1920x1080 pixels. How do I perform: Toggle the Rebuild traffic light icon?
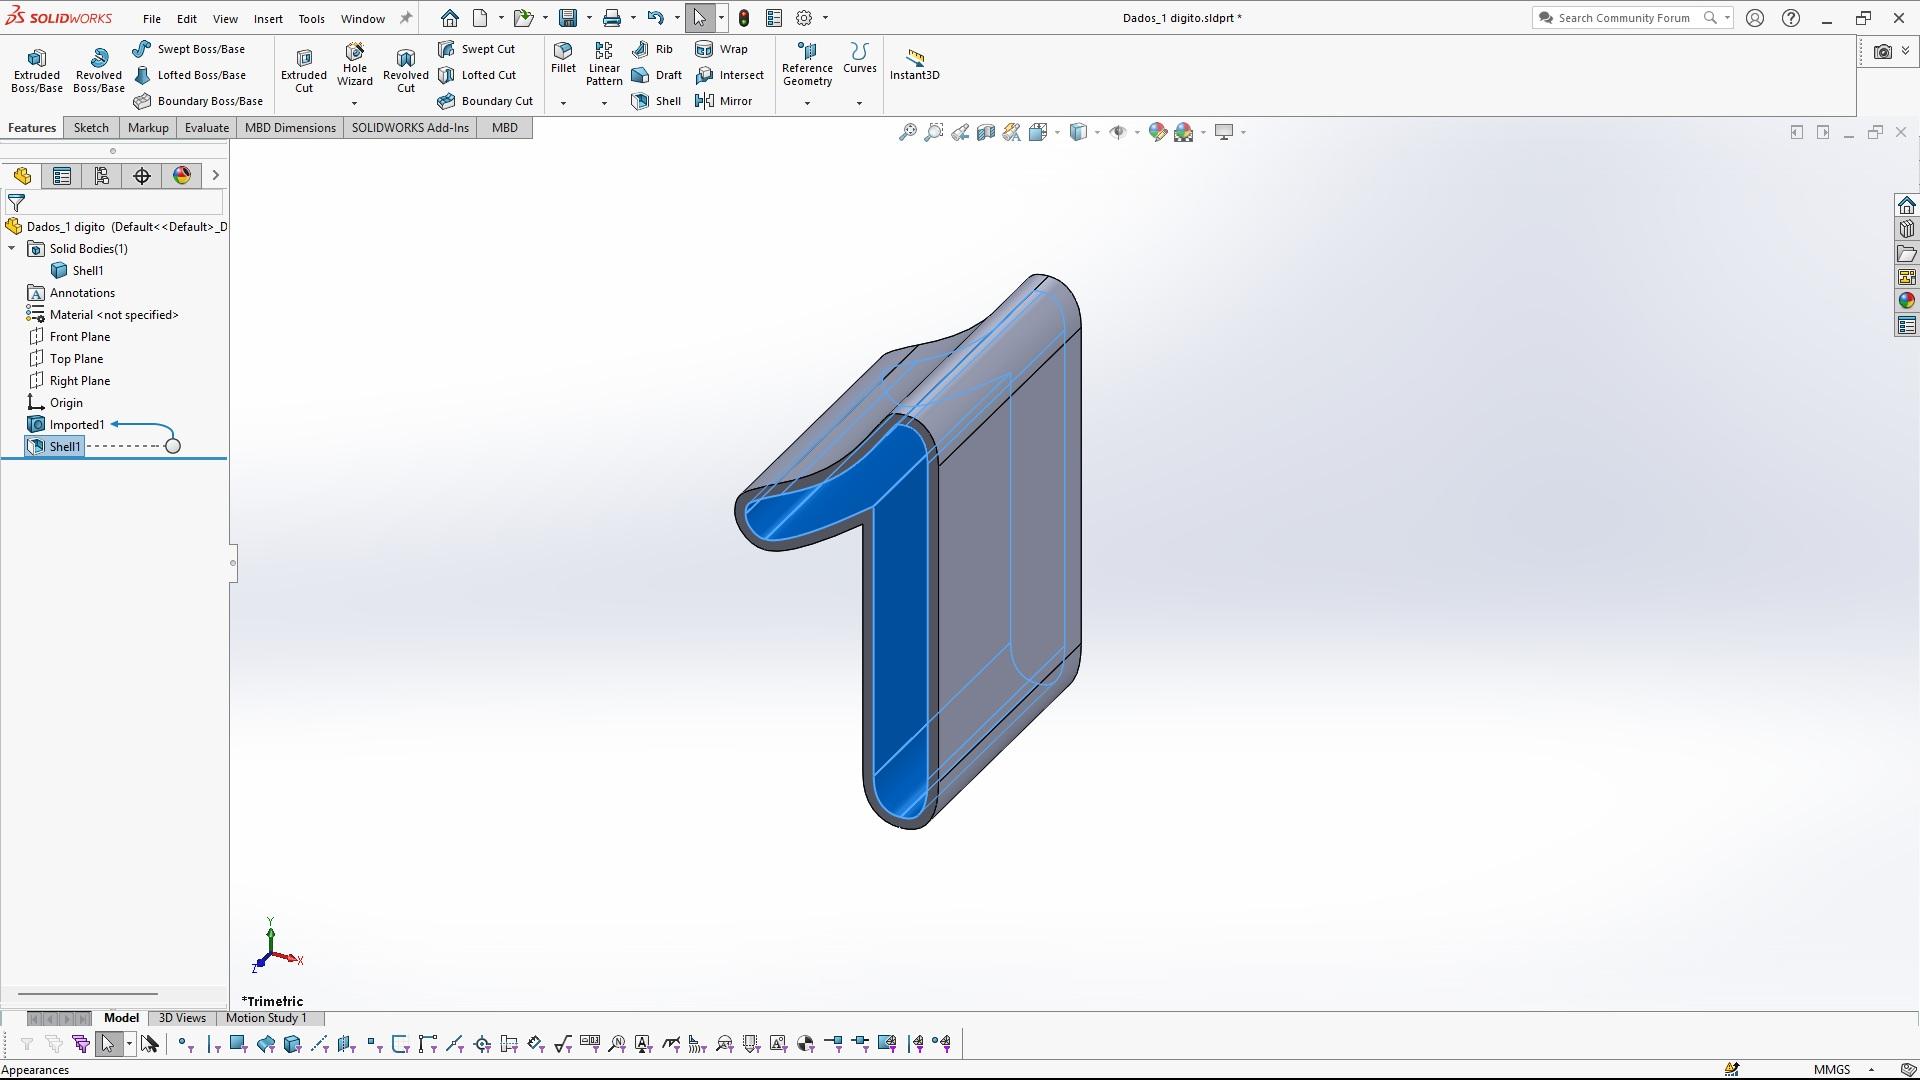click(x=744, y=18)
